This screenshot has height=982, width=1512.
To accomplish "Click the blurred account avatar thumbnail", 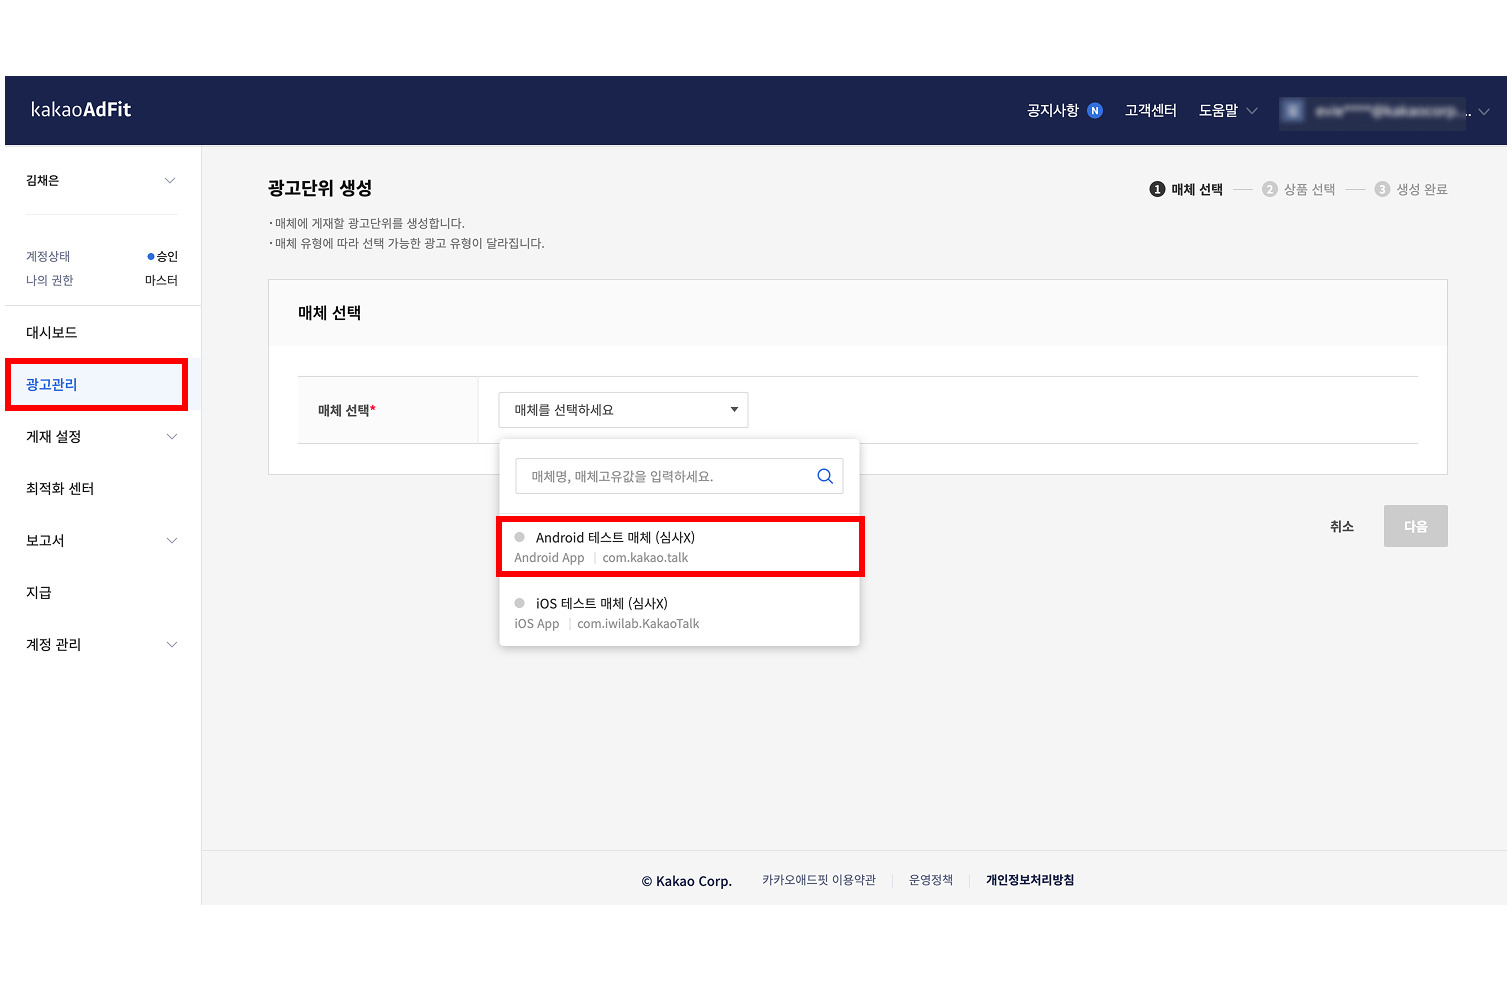I will pyautogui.click(x=1293, y=111).
